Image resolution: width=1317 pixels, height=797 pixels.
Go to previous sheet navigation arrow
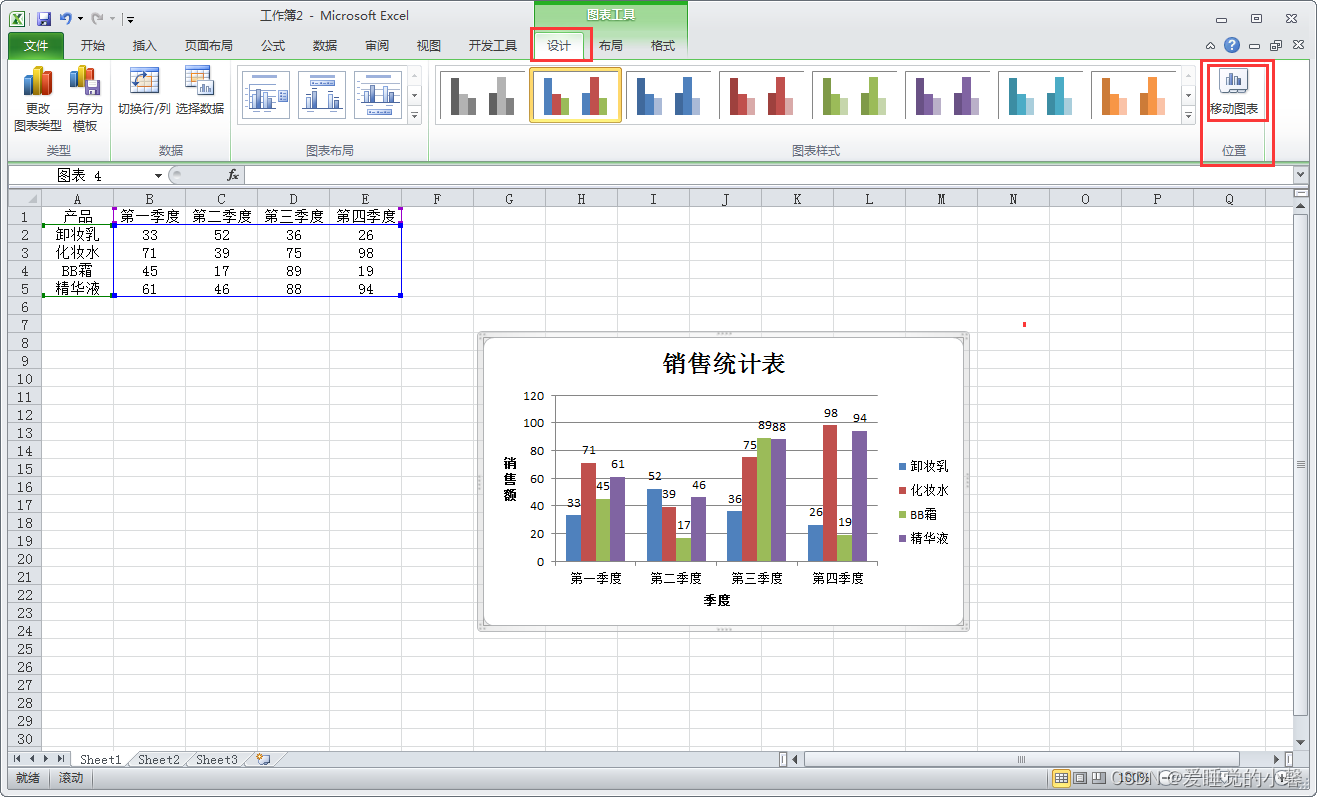coord(32,759)
